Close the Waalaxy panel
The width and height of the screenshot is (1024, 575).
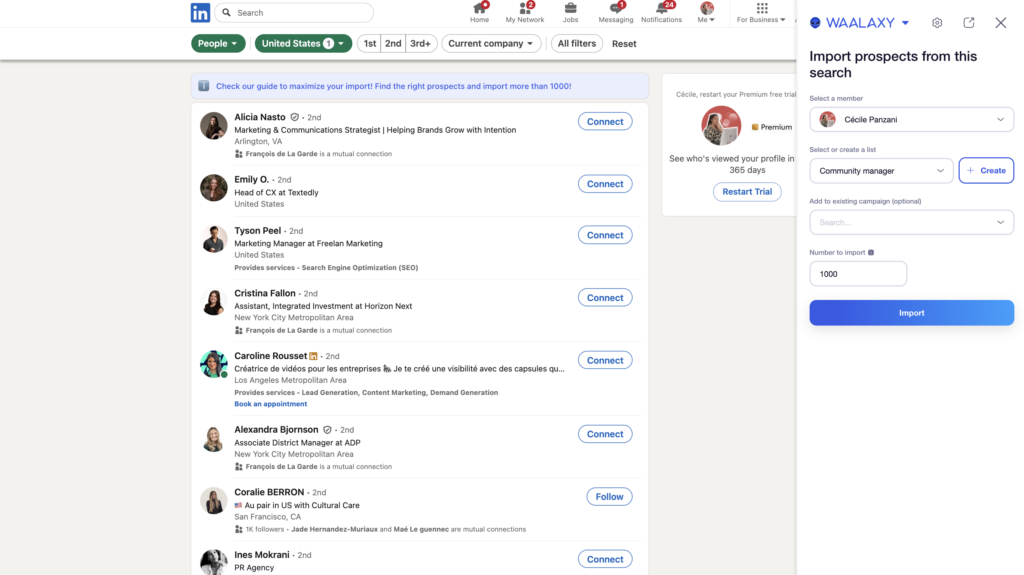coord(1000,23)
